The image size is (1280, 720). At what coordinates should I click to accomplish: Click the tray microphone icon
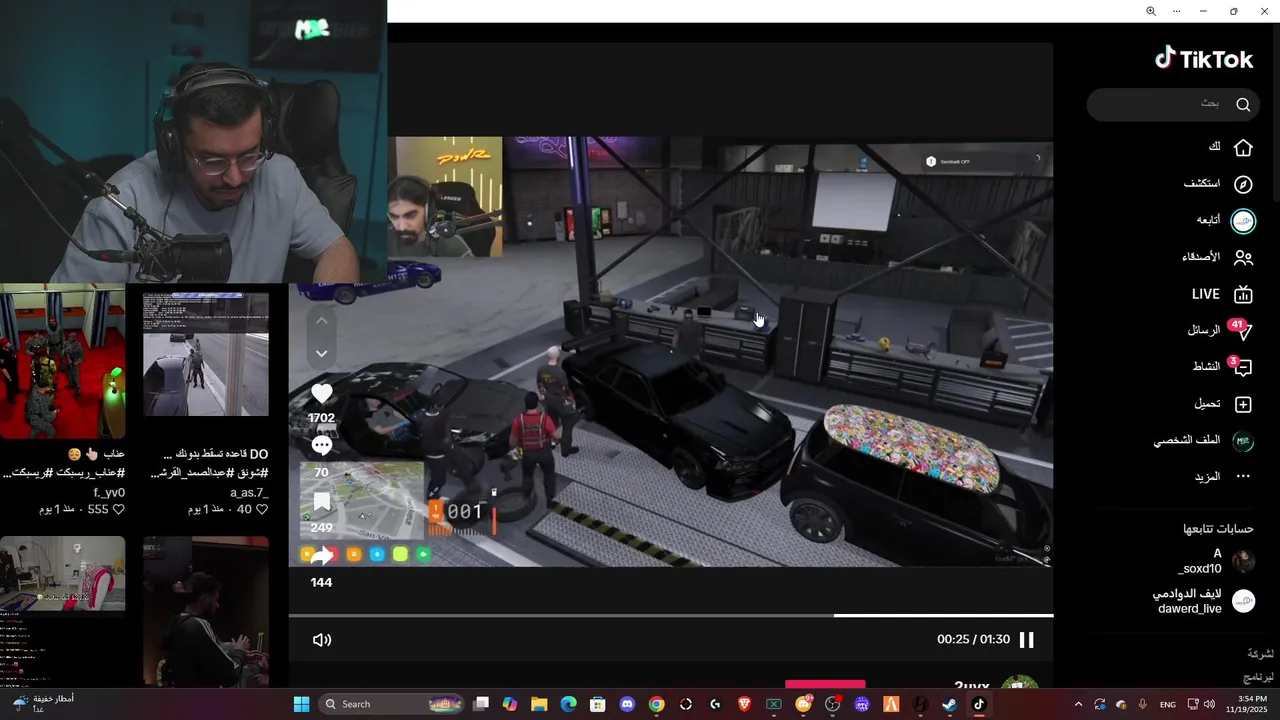[x=1143, y=704]
